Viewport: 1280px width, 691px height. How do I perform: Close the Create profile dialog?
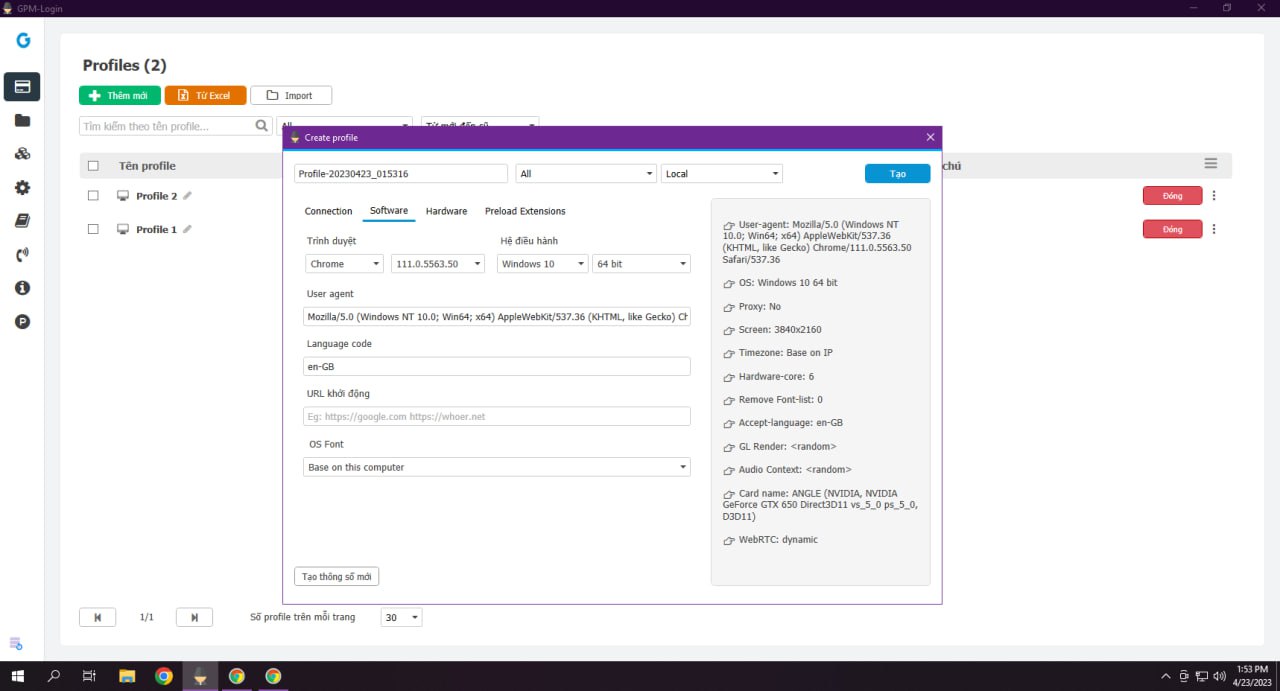(x=930, y=137)
